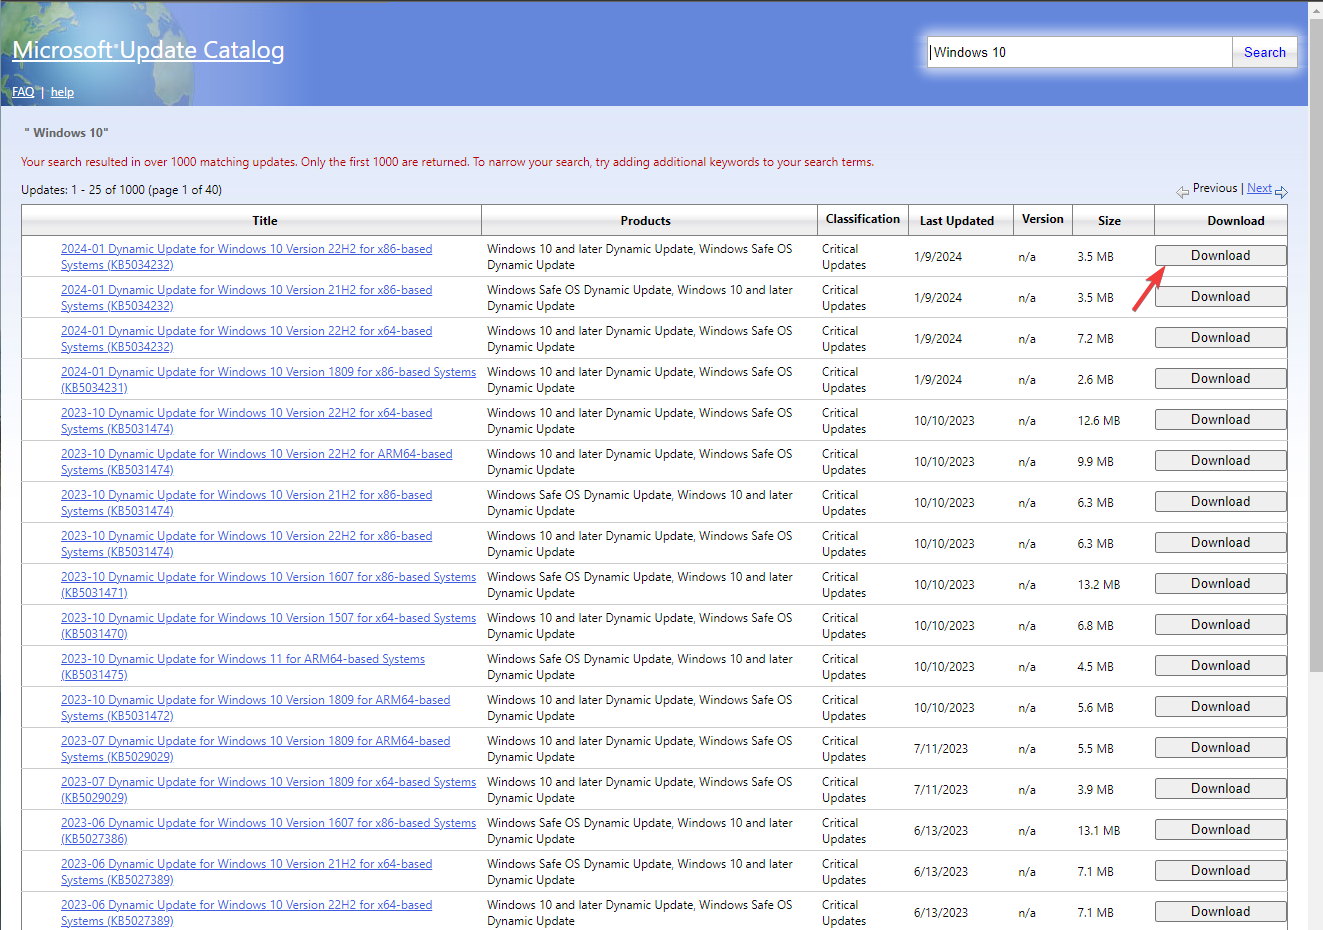This screenshot has height=930, width=1323.
Task: Open 2023-07 1809 ARM64 KB5029029 title link
Action: click(255, 749)
